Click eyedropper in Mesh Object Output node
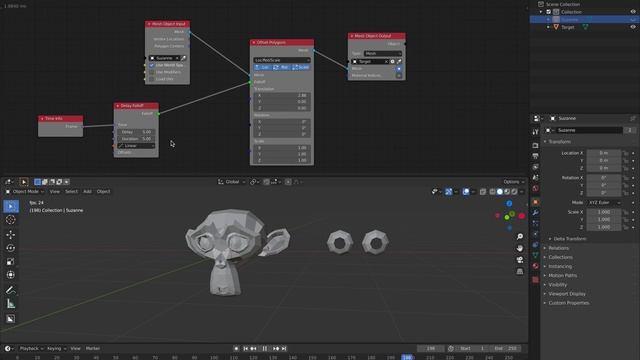640x360 pixels. pos(399,62)
